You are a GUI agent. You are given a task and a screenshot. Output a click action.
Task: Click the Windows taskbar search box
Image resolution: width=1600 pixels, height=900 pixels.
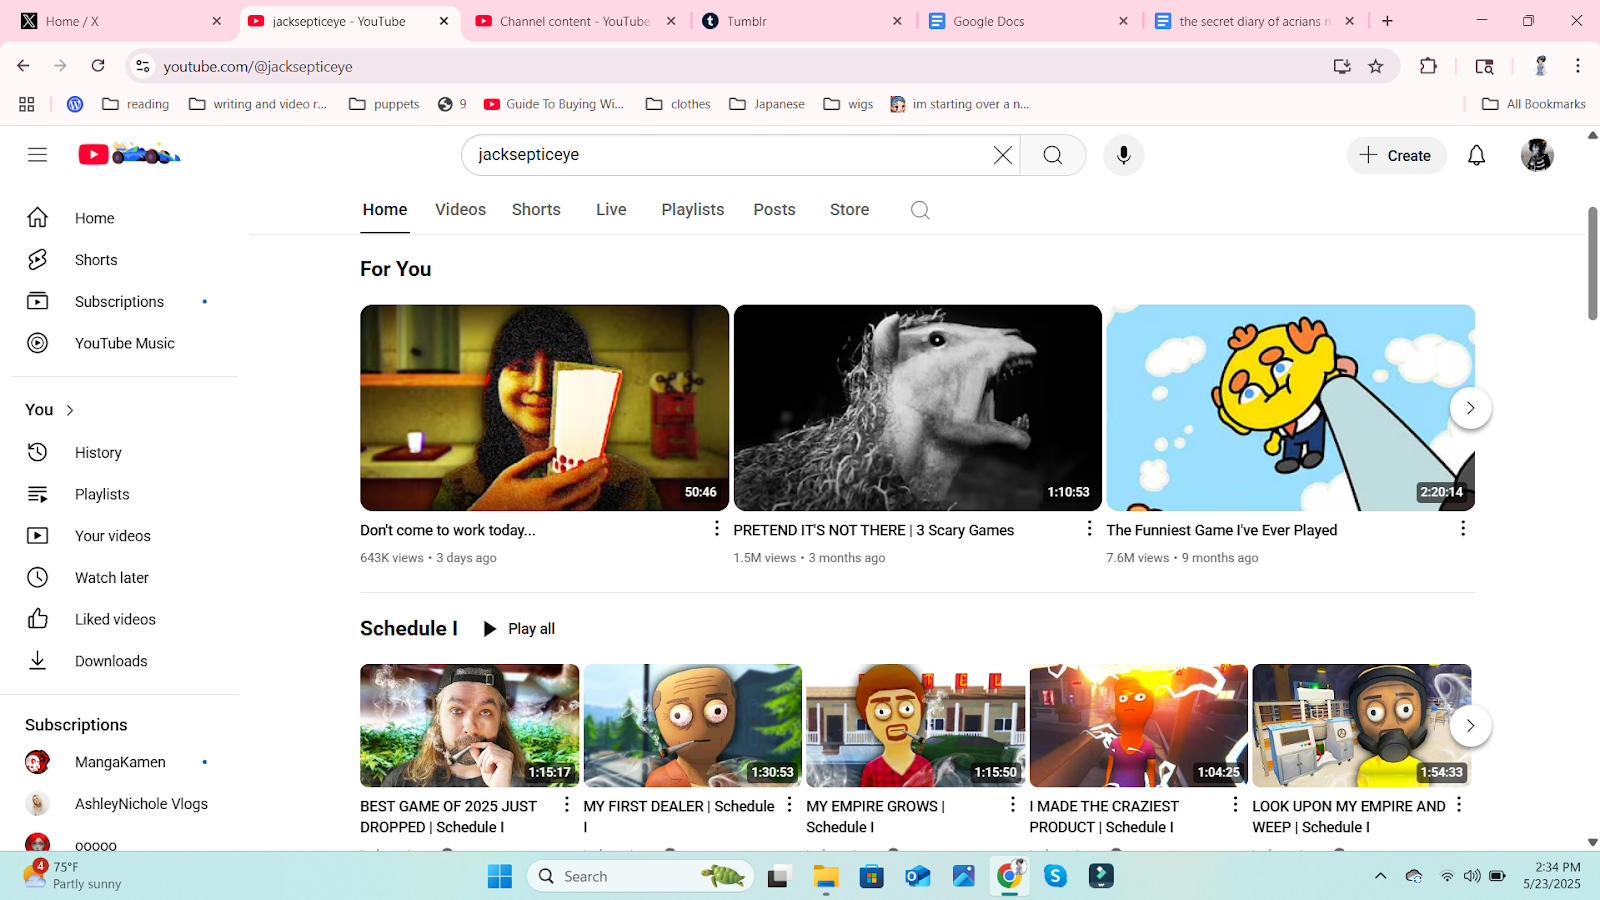point(640,876)
